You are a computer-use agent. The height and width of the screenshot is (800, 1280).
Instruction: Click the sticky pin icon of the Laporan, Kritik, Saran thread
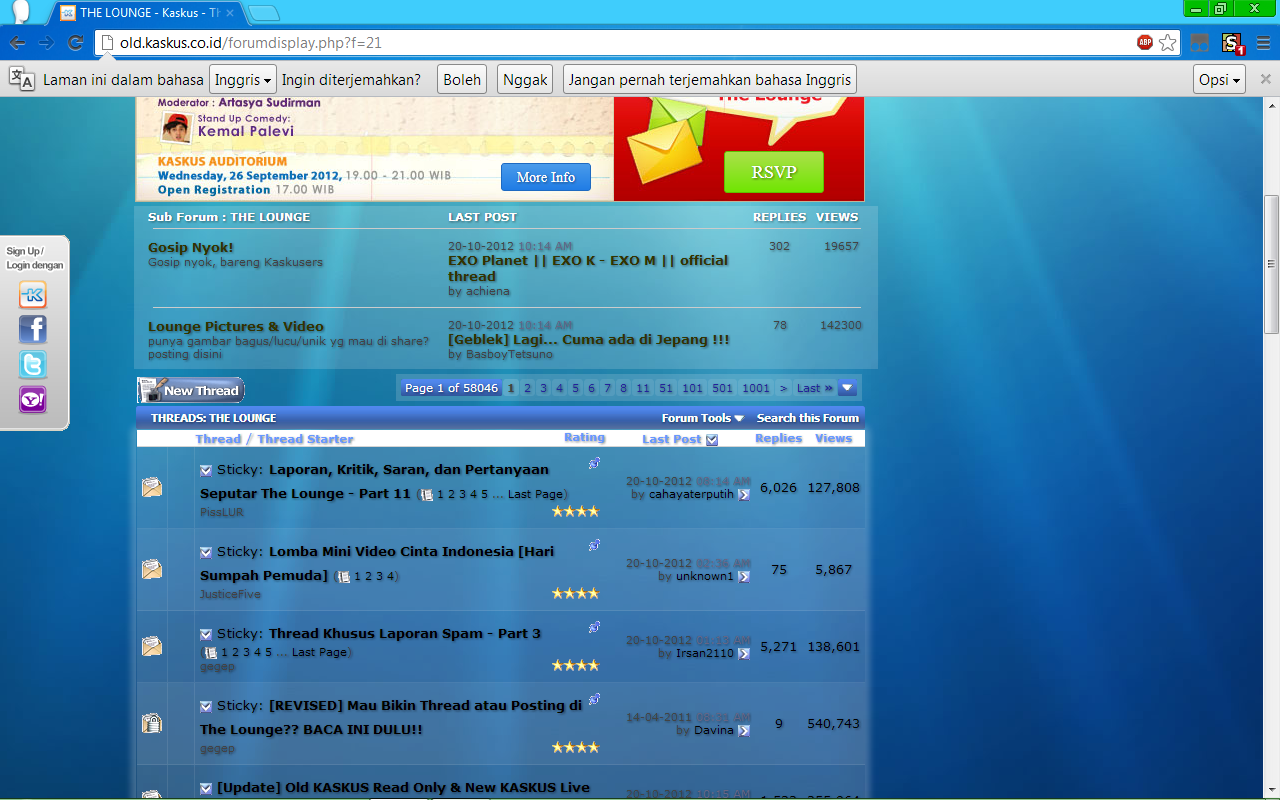[x=594, y=464]
